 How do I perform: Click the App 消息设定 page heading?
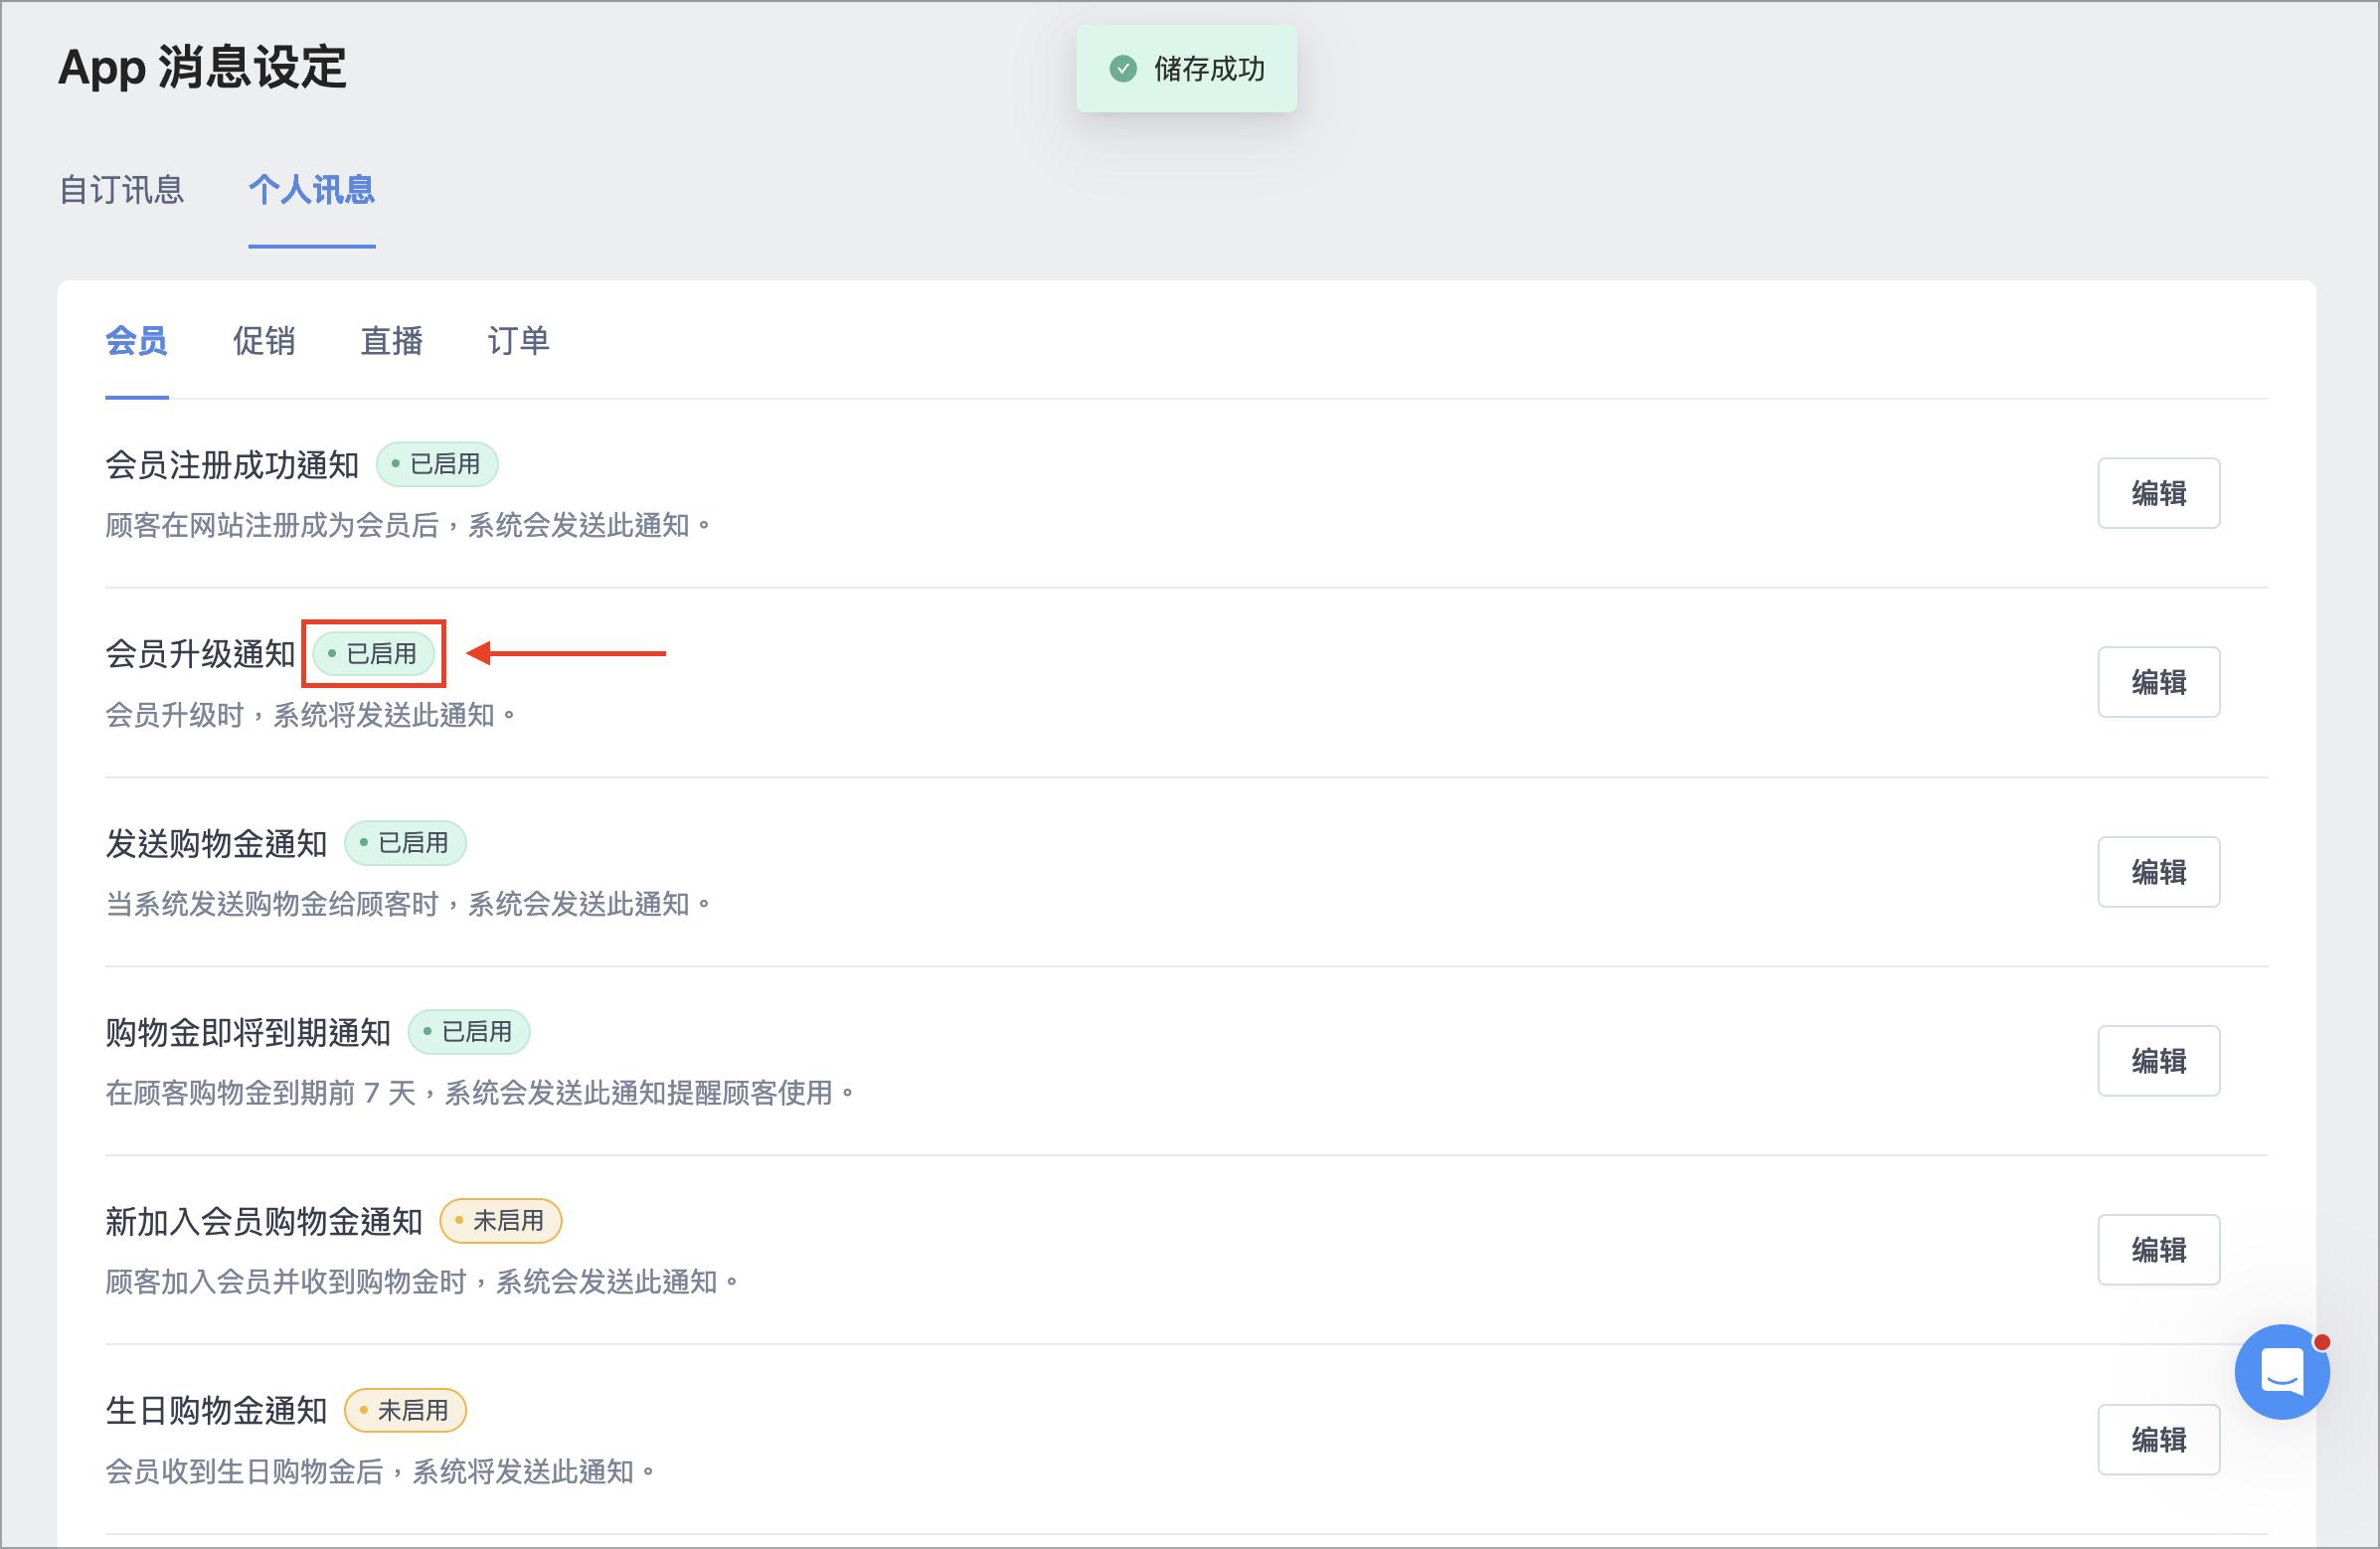point(202,68)
